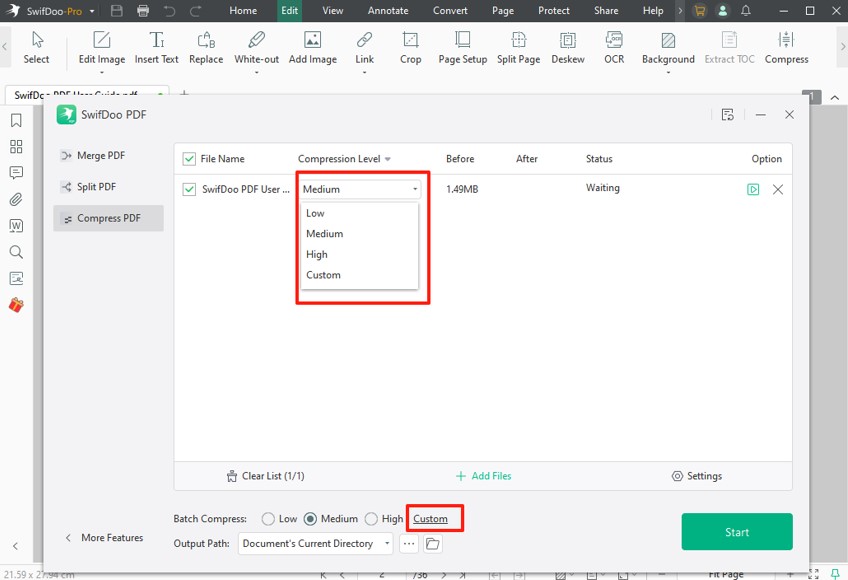Open the Background tool
Screen dimensions: 848x580
668,48
